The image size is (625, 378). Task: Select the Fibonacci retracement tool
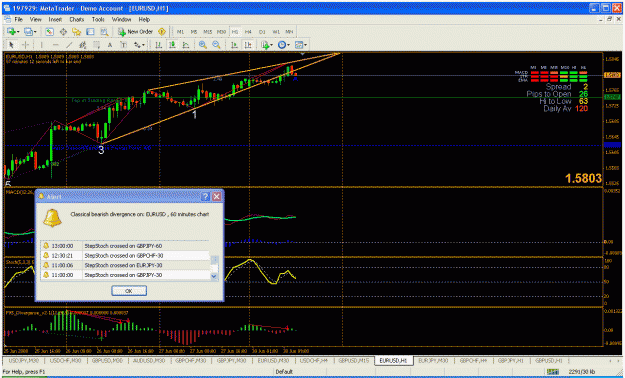point(96,45)
